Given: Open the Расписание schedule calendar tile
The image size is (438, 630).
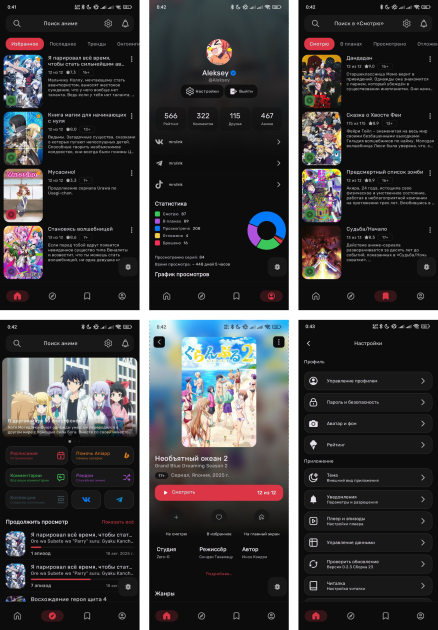Looking at the screenshot, I should pos(37,455).
